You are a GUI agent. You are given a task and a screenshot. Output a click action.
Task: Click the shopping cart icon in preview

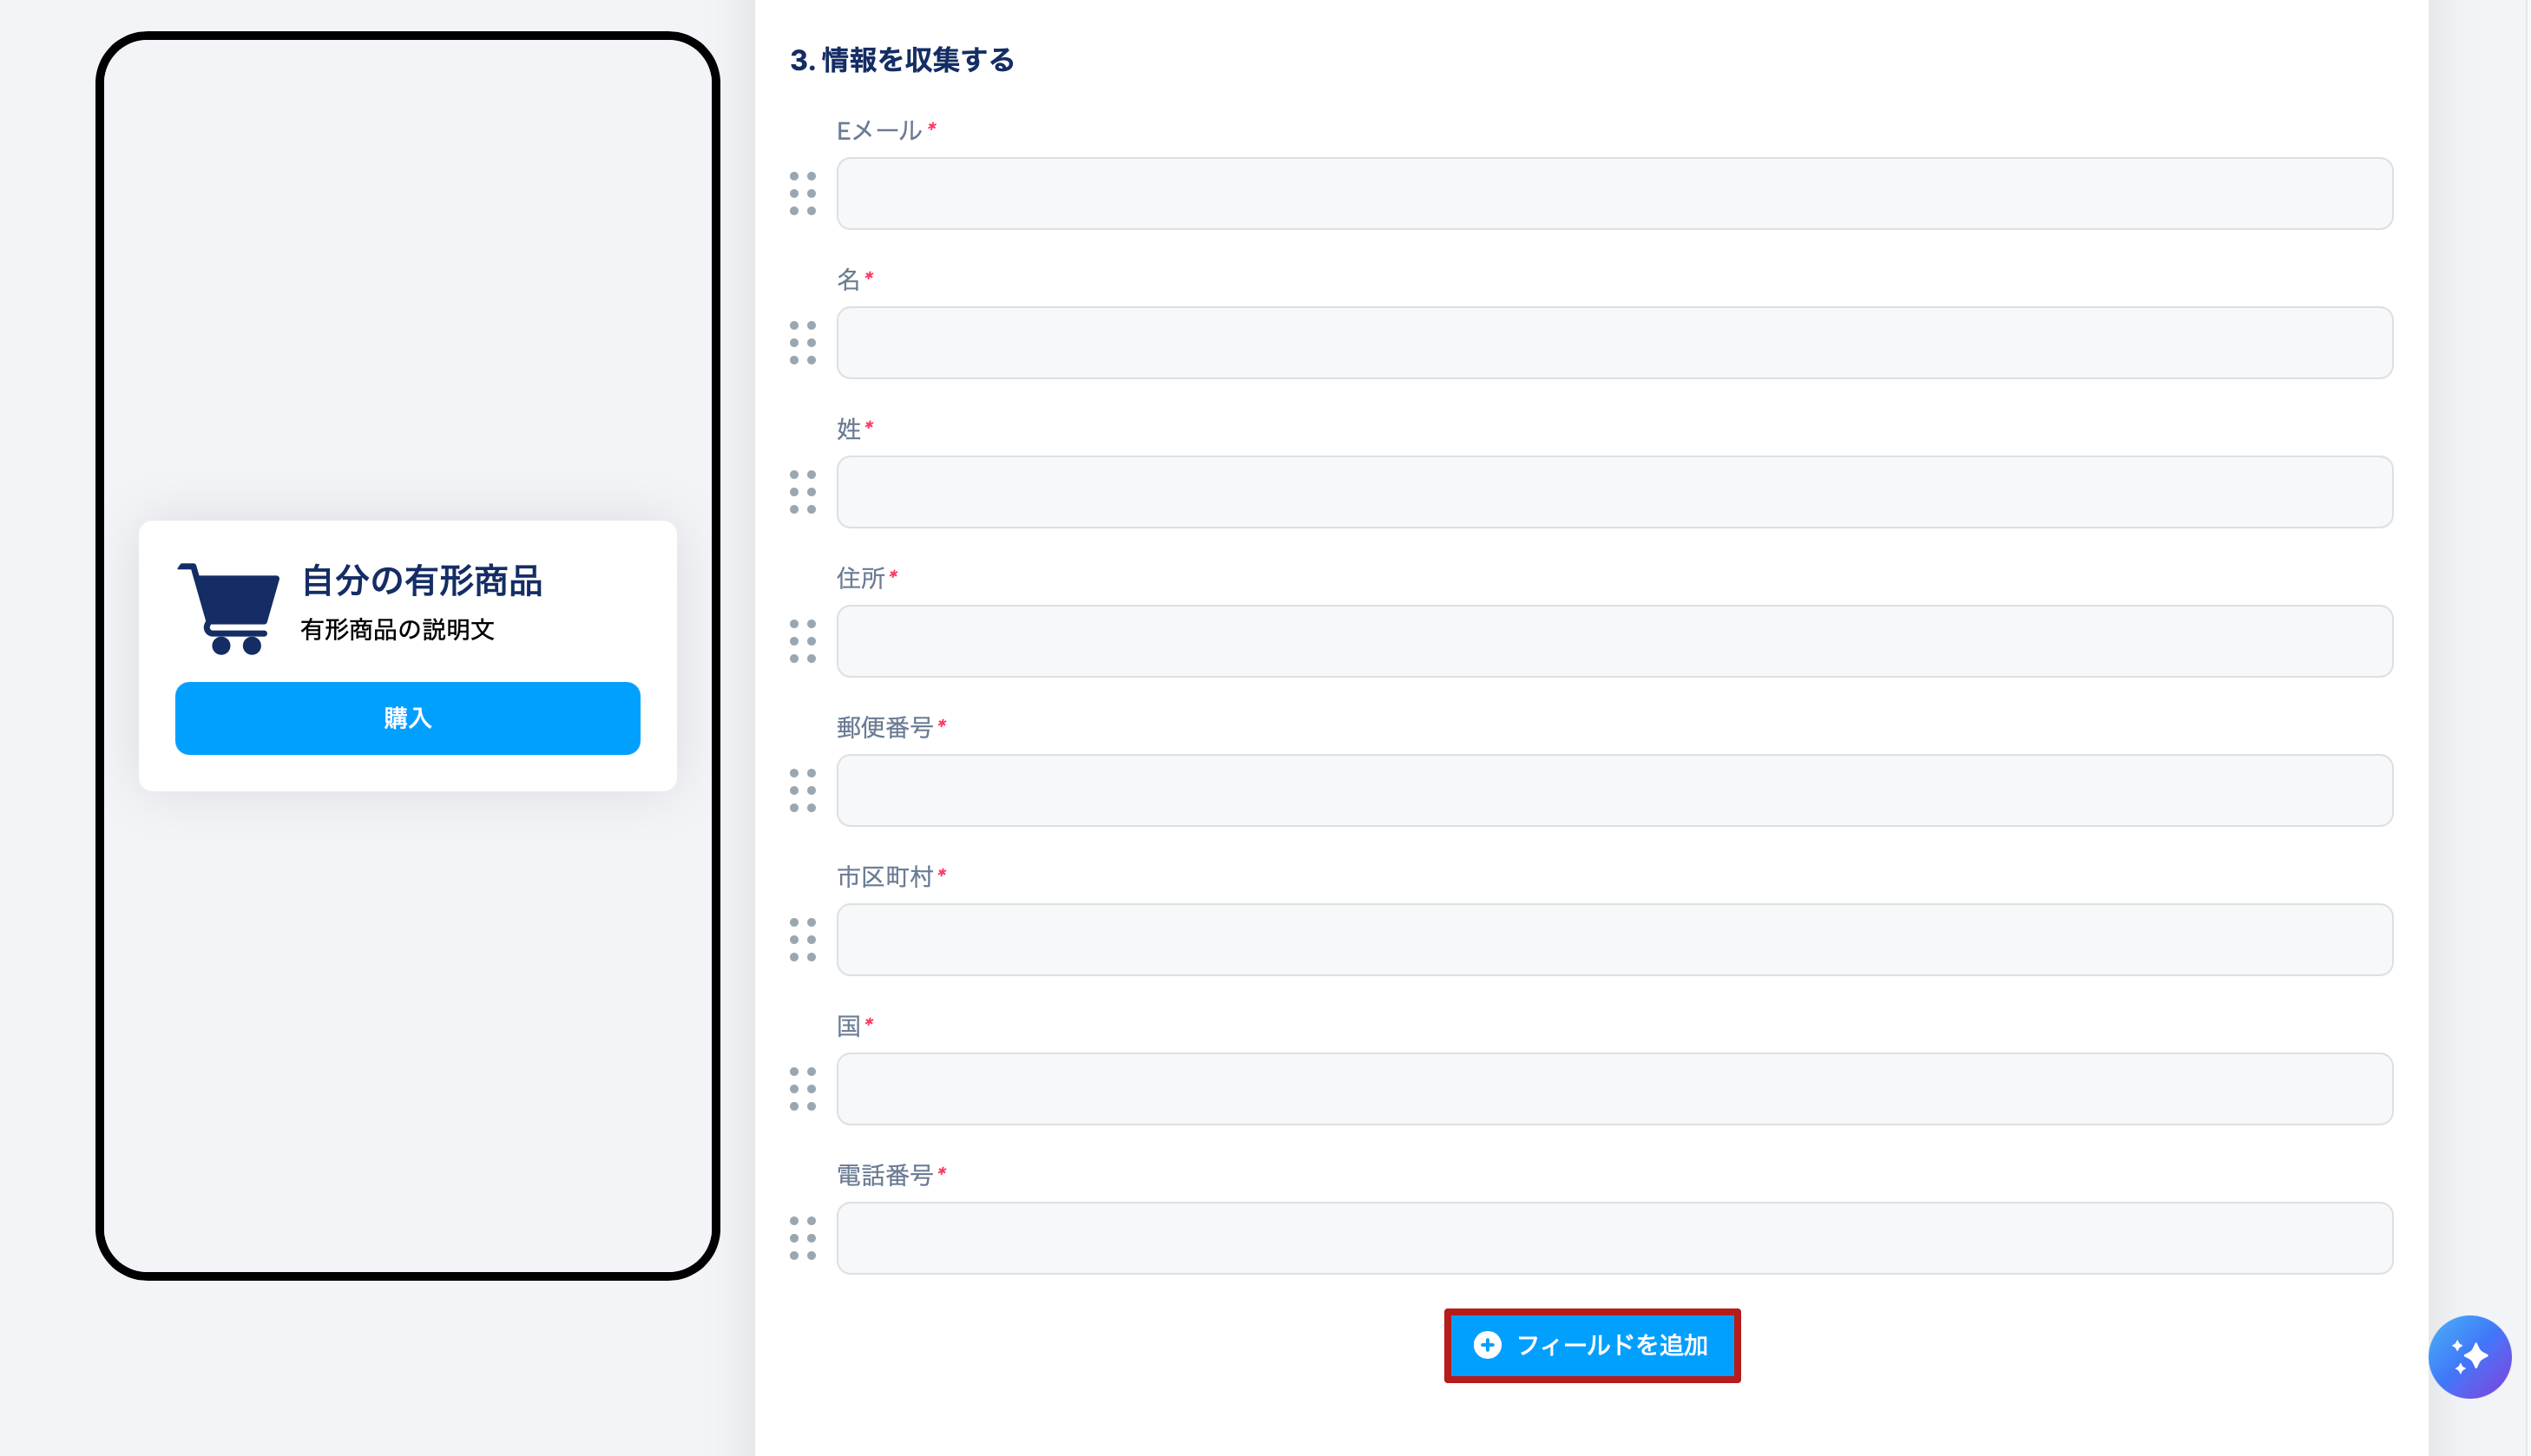[x=229, y=608]
